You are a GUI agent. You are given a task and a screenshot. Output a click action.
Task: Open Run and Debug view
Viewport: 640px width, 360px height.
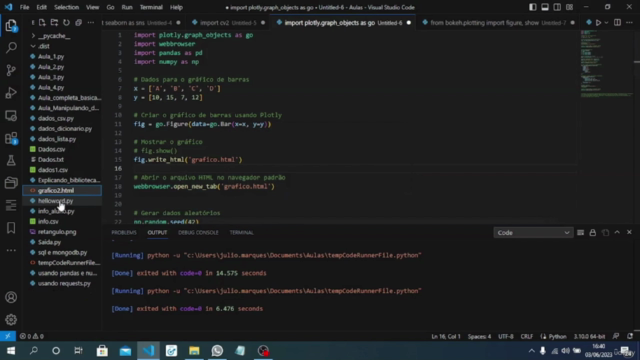click(x=11, y=93)
